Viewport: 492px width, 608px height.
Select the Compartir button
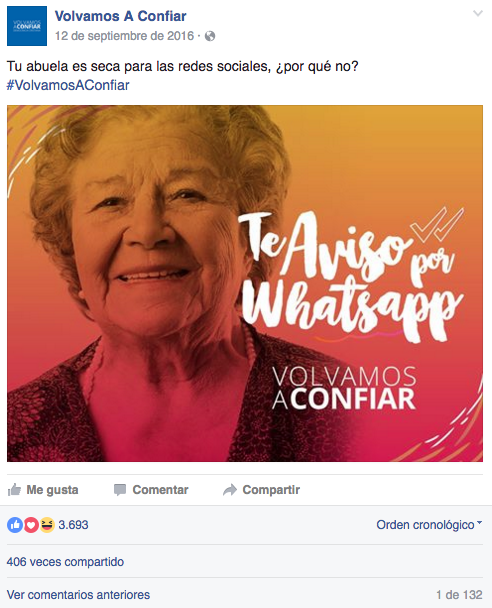(262, 490)
